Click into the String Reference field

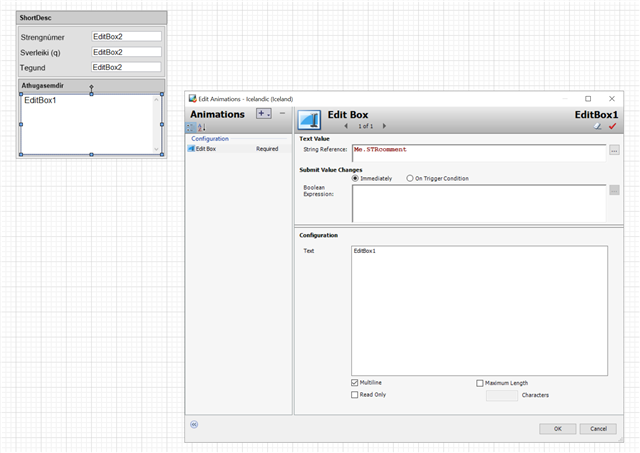coord(479,153)
